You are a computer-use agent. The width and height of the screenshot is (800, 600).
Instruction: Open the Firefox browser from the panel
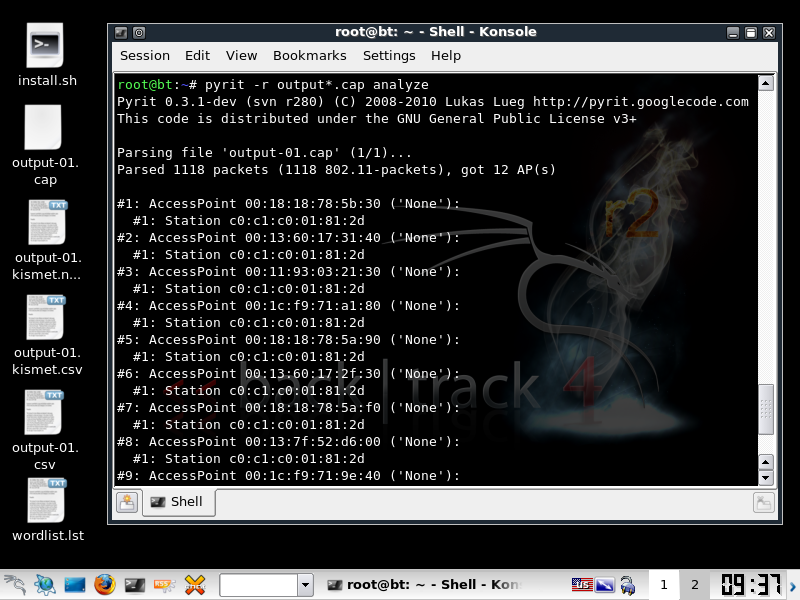click(x=105, y=584)
